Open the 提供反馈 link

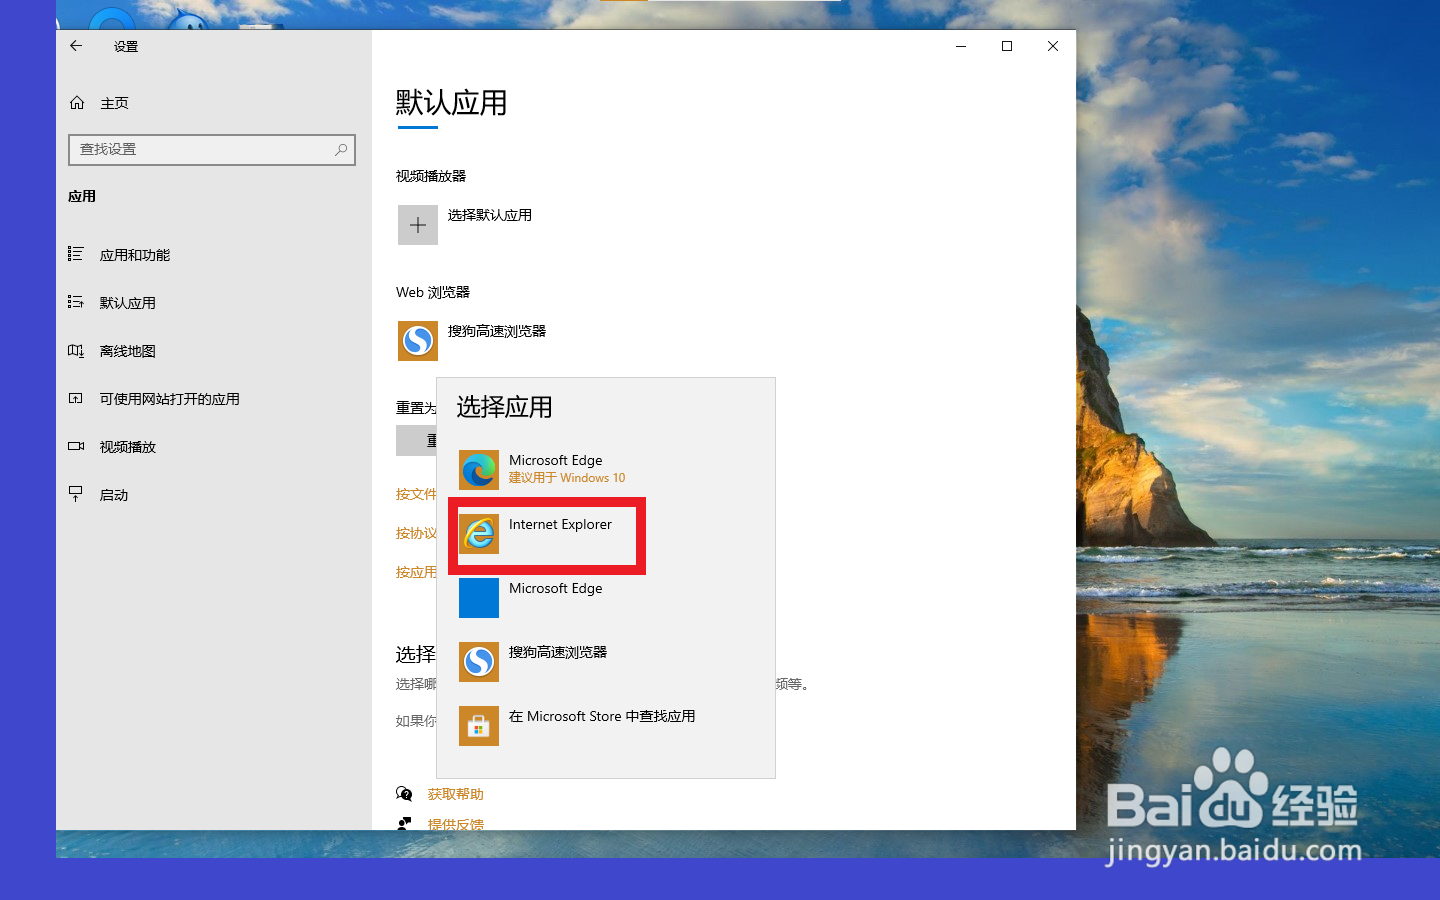tap(456, 825)
